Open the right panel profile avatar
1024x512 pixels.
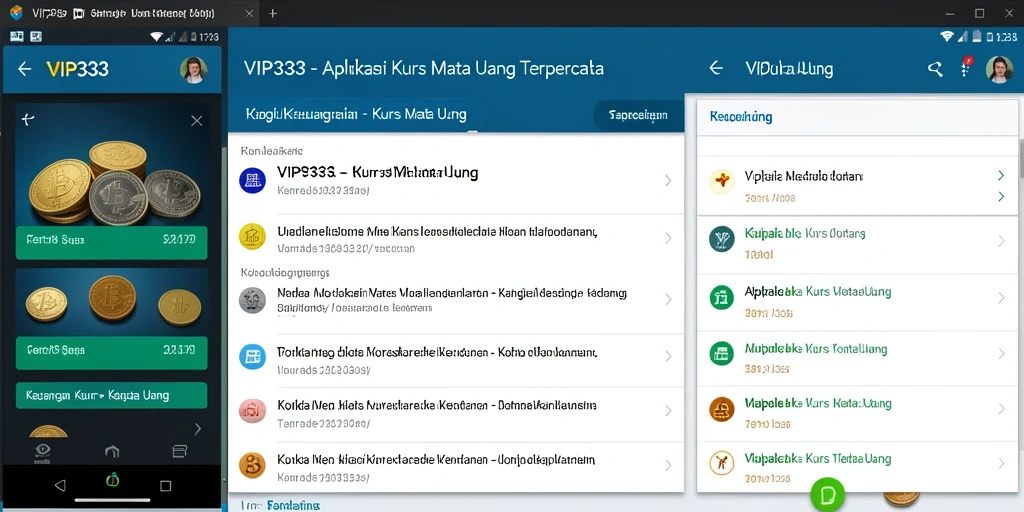click(x=999, y=69)
